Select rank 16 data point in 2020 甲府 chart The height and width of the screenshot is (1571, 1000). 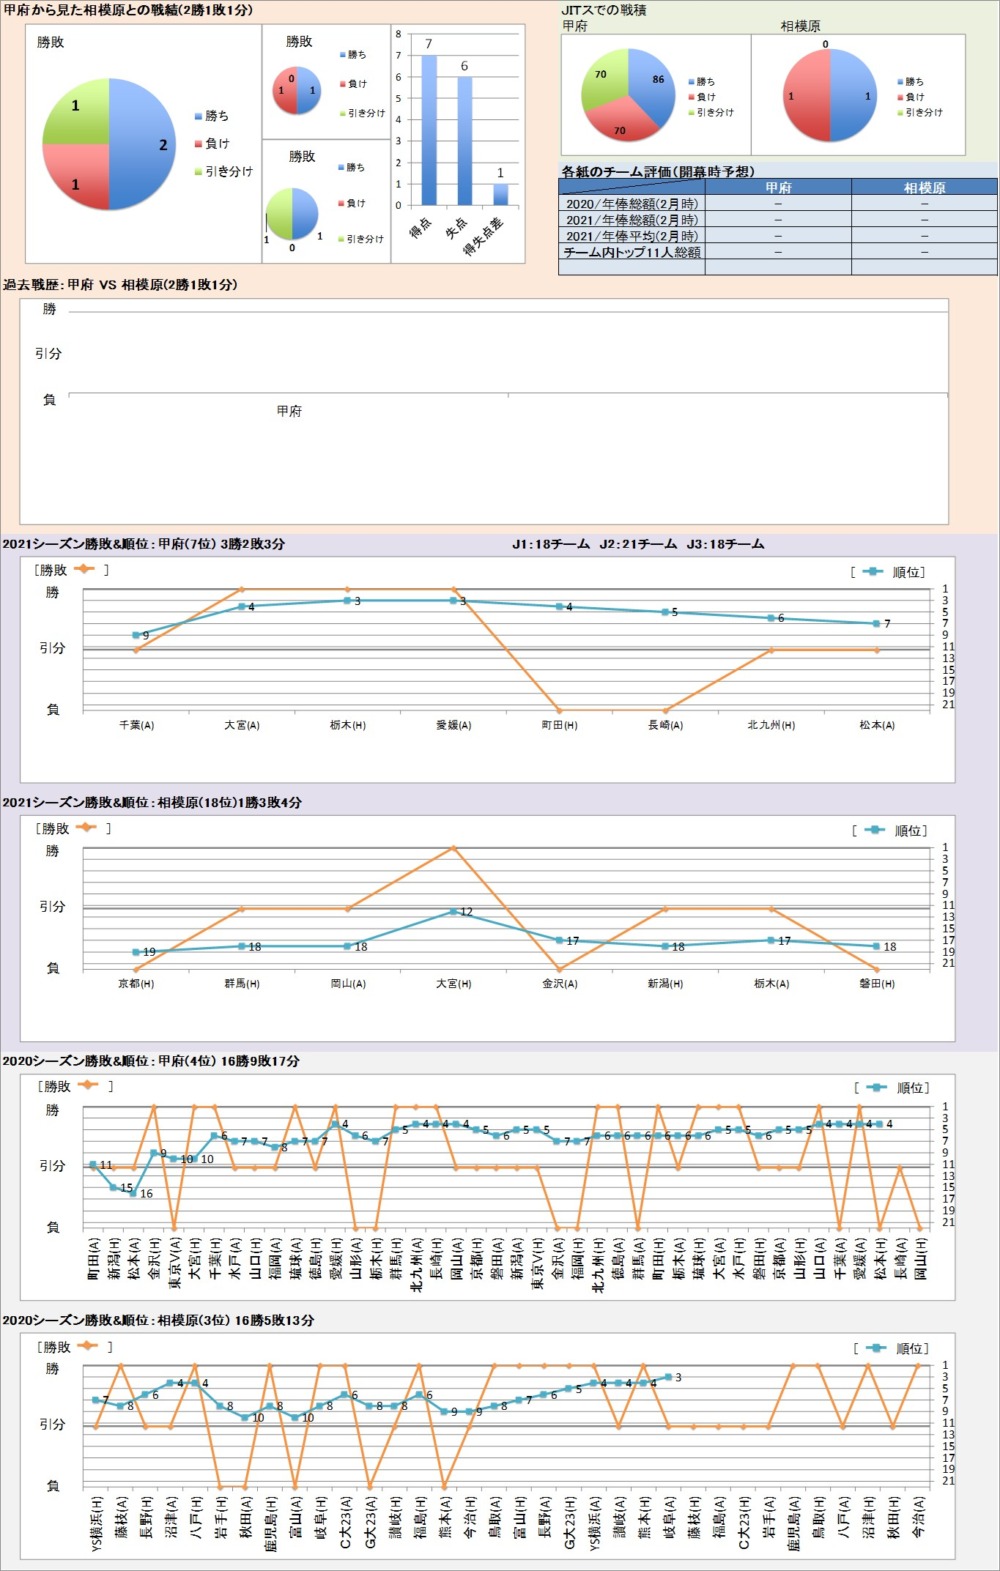click(x=133, y=1192)
